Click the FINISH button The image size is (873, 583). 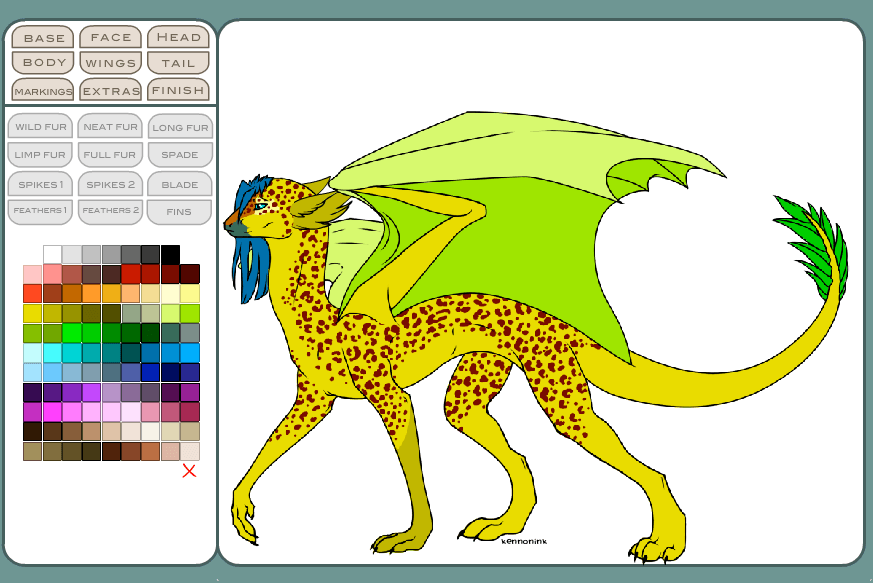[x=178, y=90]
